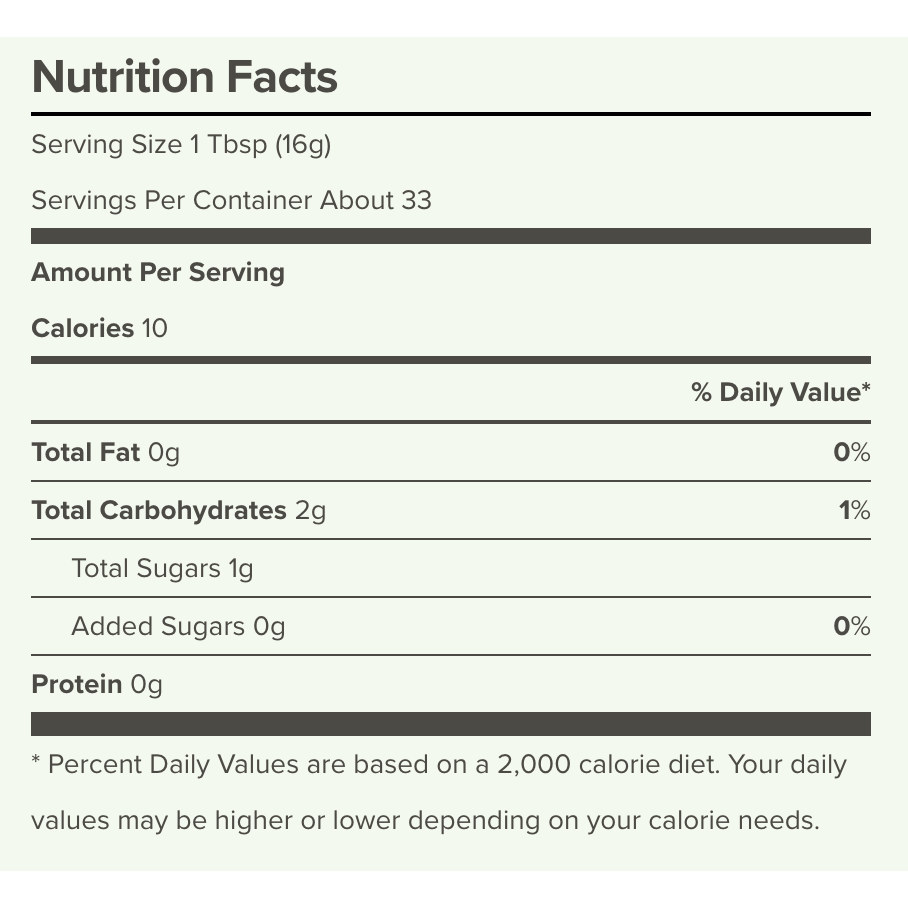Screen dimensions: 908x908
Task: Click the thick bar below Servings Per Container
Action: coord(450,237)
